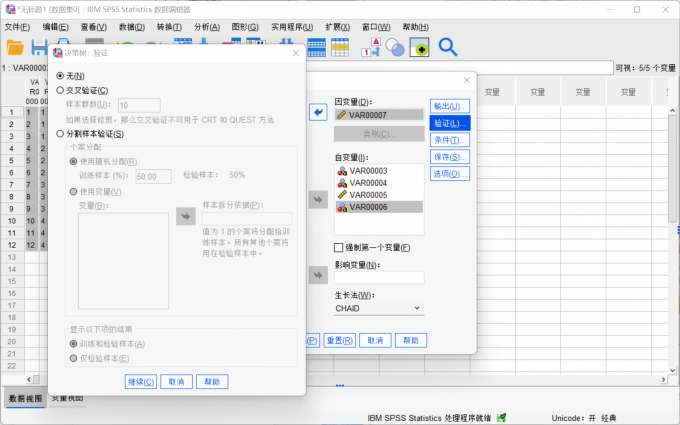680x425 pixels.
Task: Click the blue grid split file icon
Action: (317, 47)
